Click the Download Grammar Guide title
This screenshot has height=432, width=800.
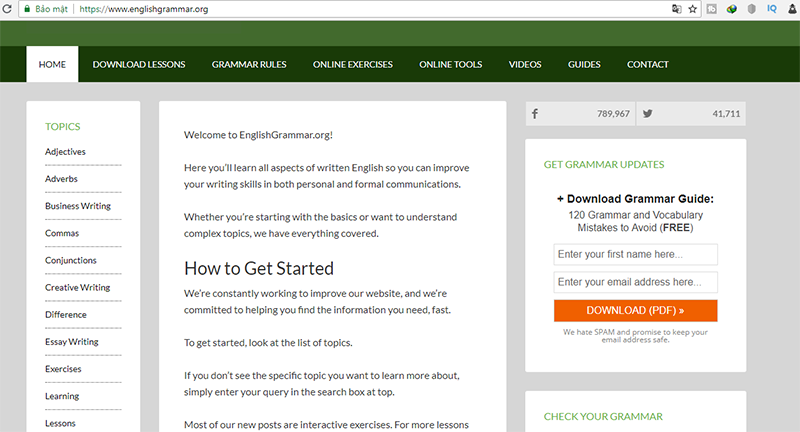pyautogui.click(x=635, y=199)
